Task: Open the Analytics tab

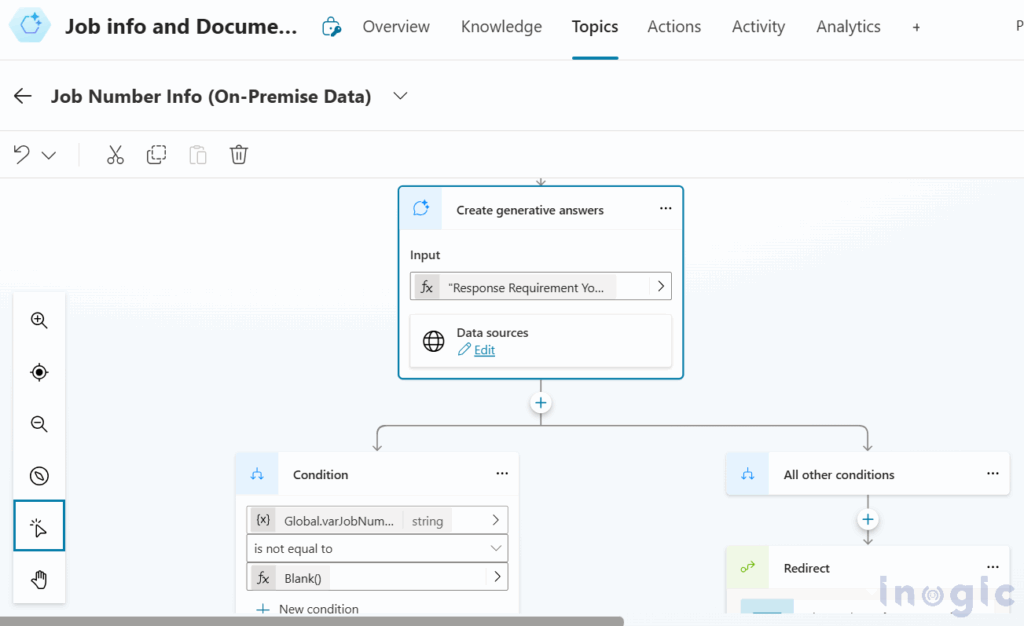Action: click(847, 27)
